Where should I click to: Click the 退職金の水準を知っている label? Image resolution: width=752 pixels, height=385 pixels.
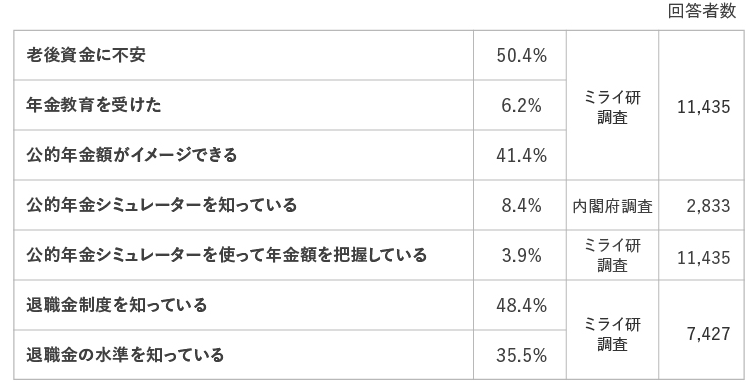click(125, 355)
